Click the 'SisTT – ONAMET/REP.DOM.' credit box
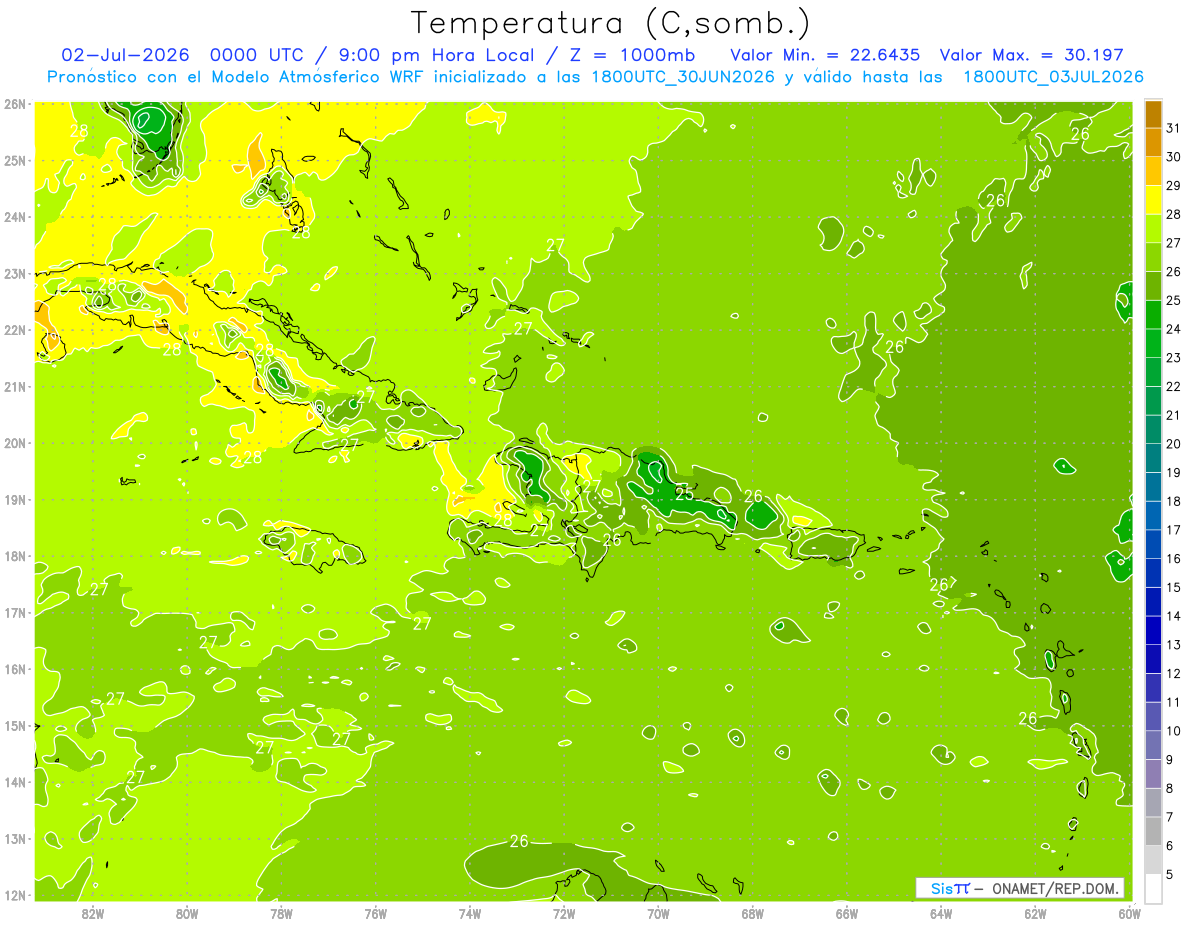 pos(1020,888)
